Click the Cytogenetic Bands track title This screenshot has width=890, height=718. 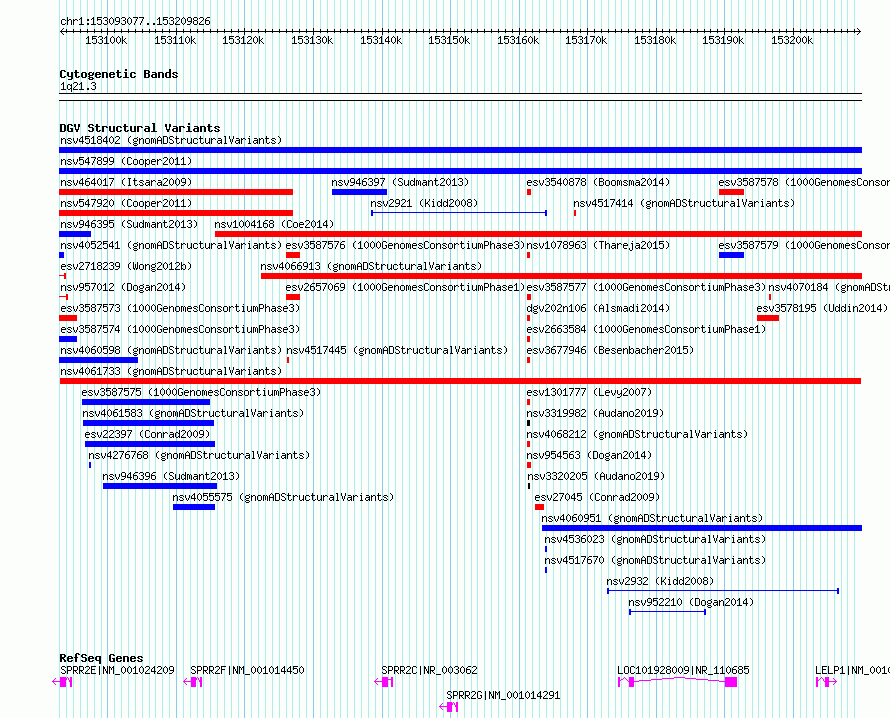pyautogui.click(x=119, y=74)
